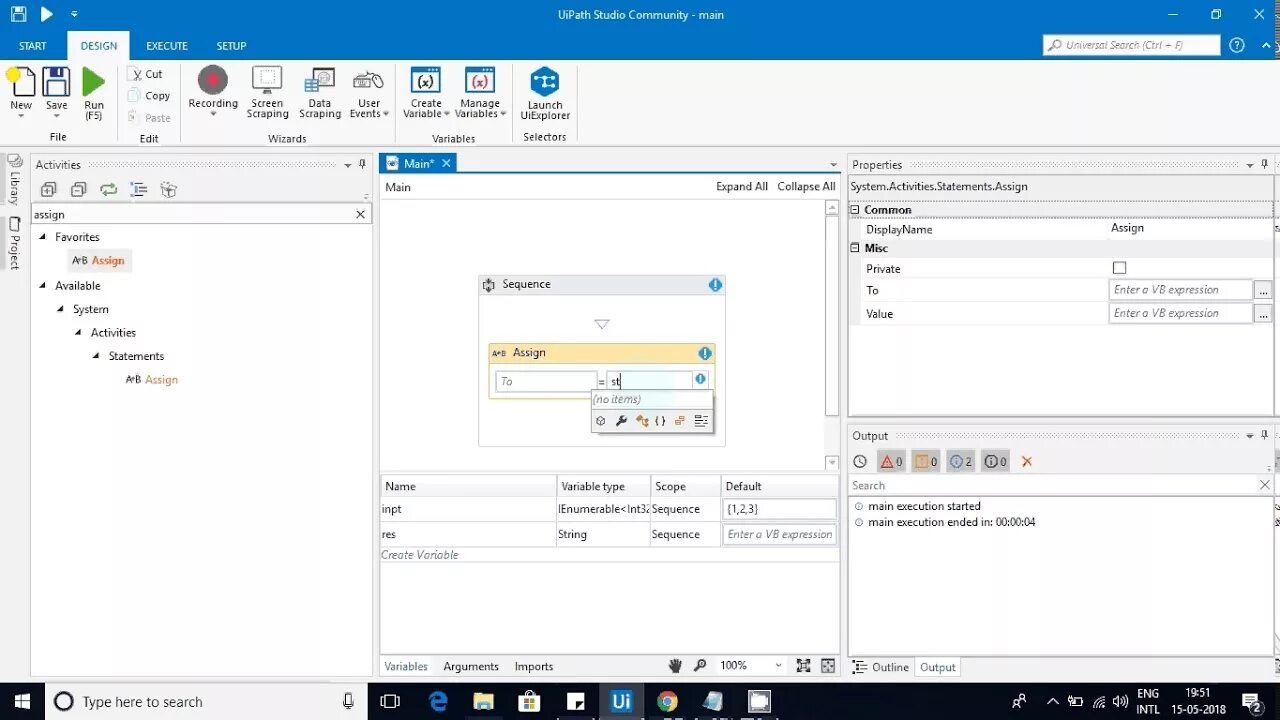Open the Recording dropdown arrow
Viewport: 1280px width, 720px height.
coord(213,114)
